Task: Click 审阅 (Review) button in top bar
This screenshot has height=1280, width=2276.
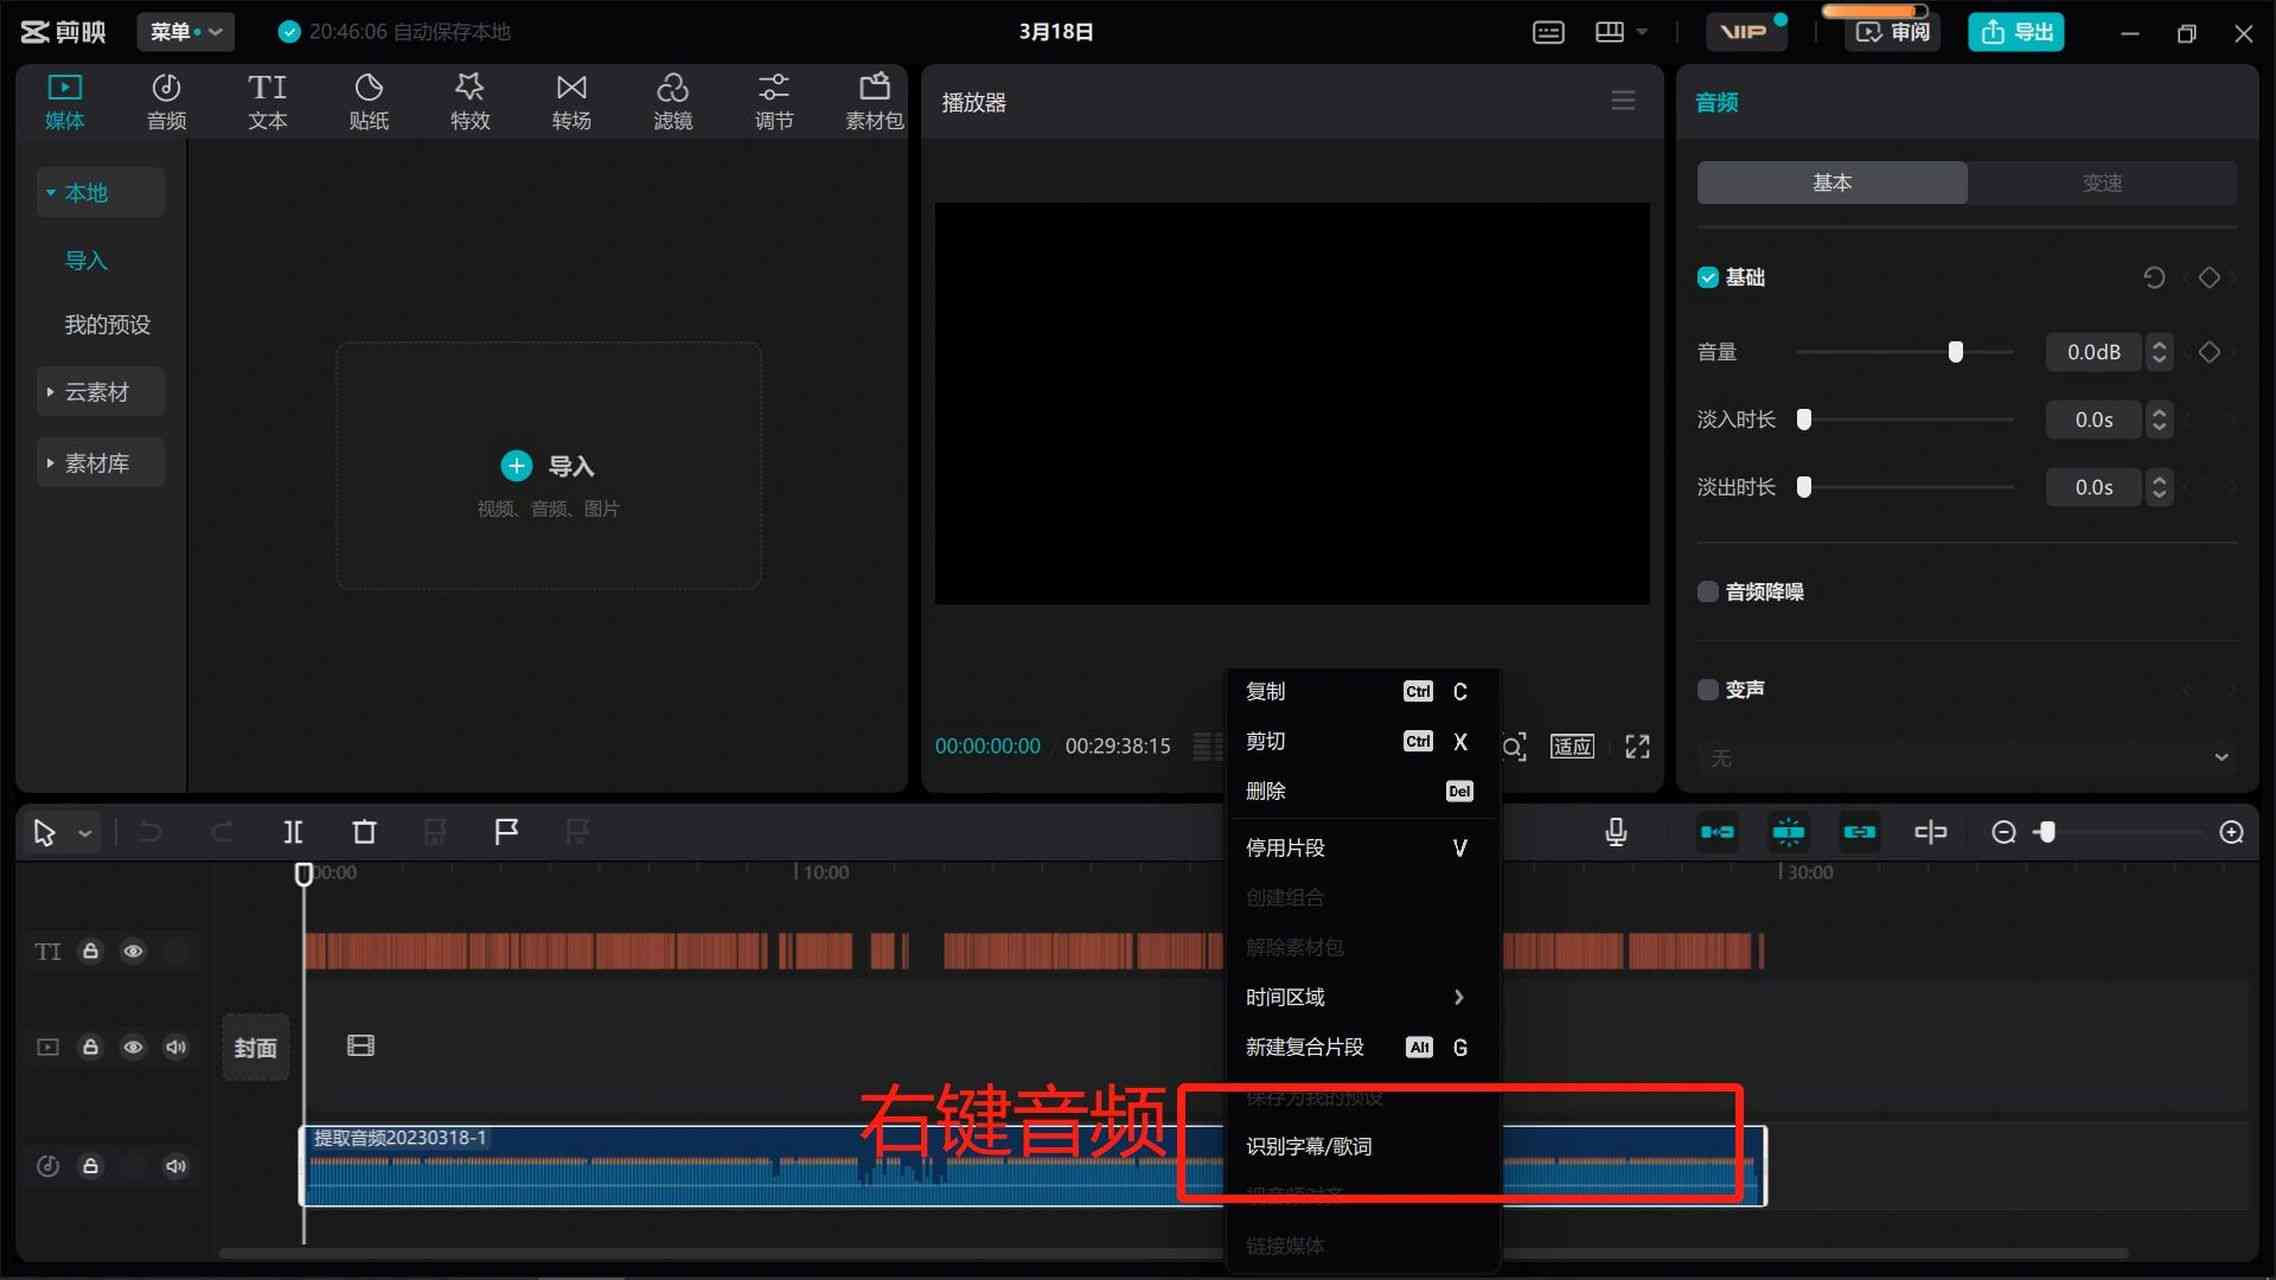Action: tap(1895, 31)
